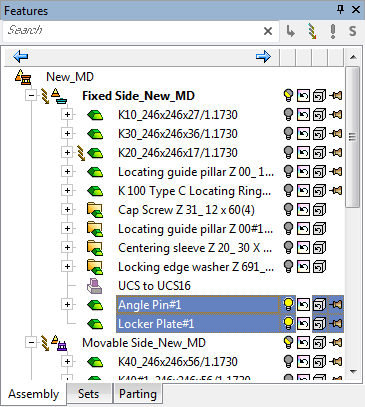Screen dimensions: 365x407
Task: Click the New_MD assembly root icon
Action: (23, 77)
